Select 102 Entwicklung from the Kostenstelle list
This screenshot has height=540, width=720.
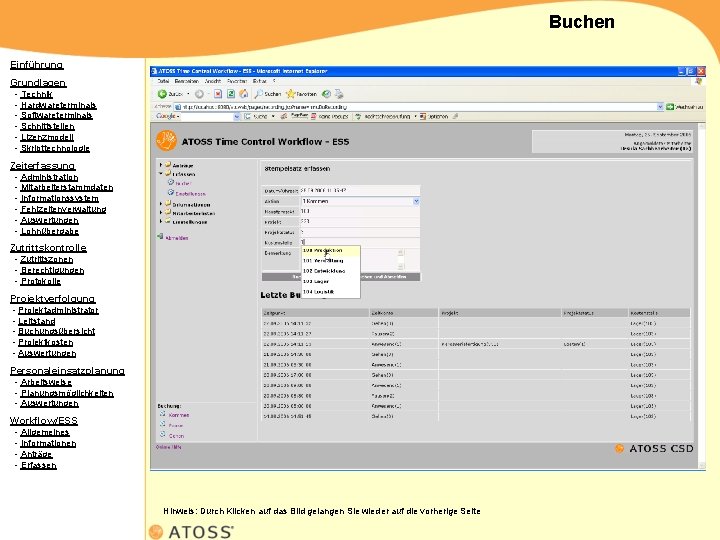(x=331, y=271)
